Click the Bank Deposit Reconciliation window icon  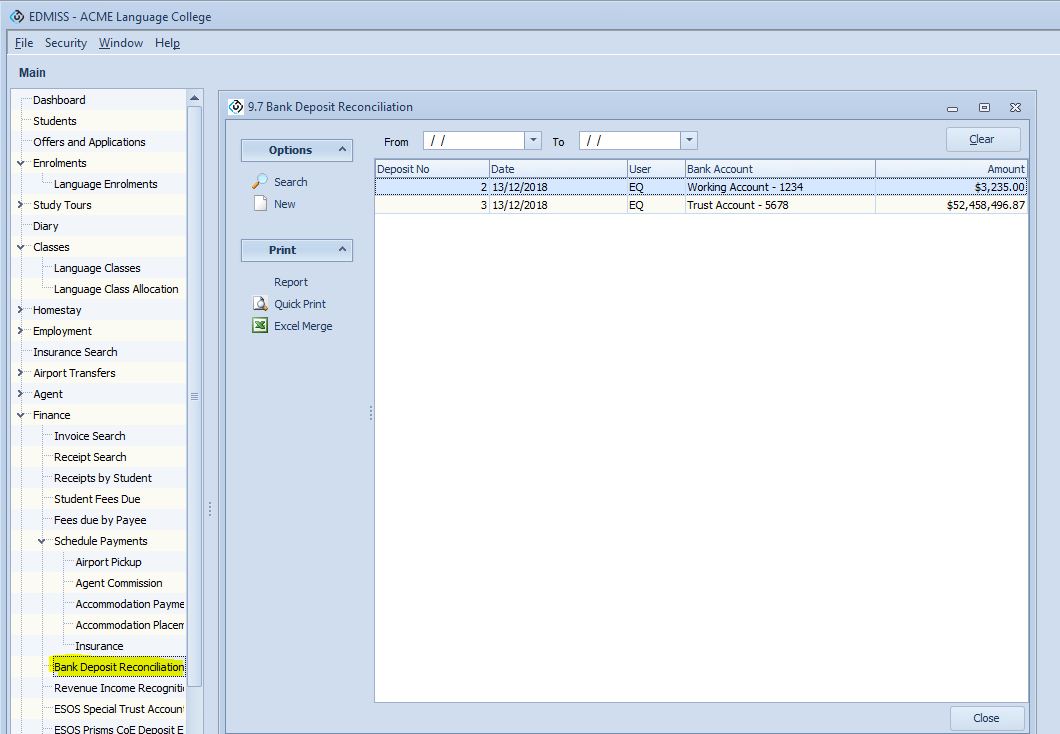pos(236,107)
